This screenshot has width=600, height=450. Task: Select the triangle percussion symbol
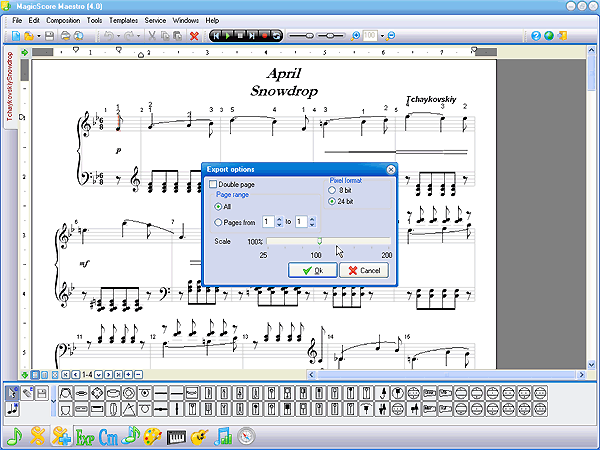click(129, 409)
